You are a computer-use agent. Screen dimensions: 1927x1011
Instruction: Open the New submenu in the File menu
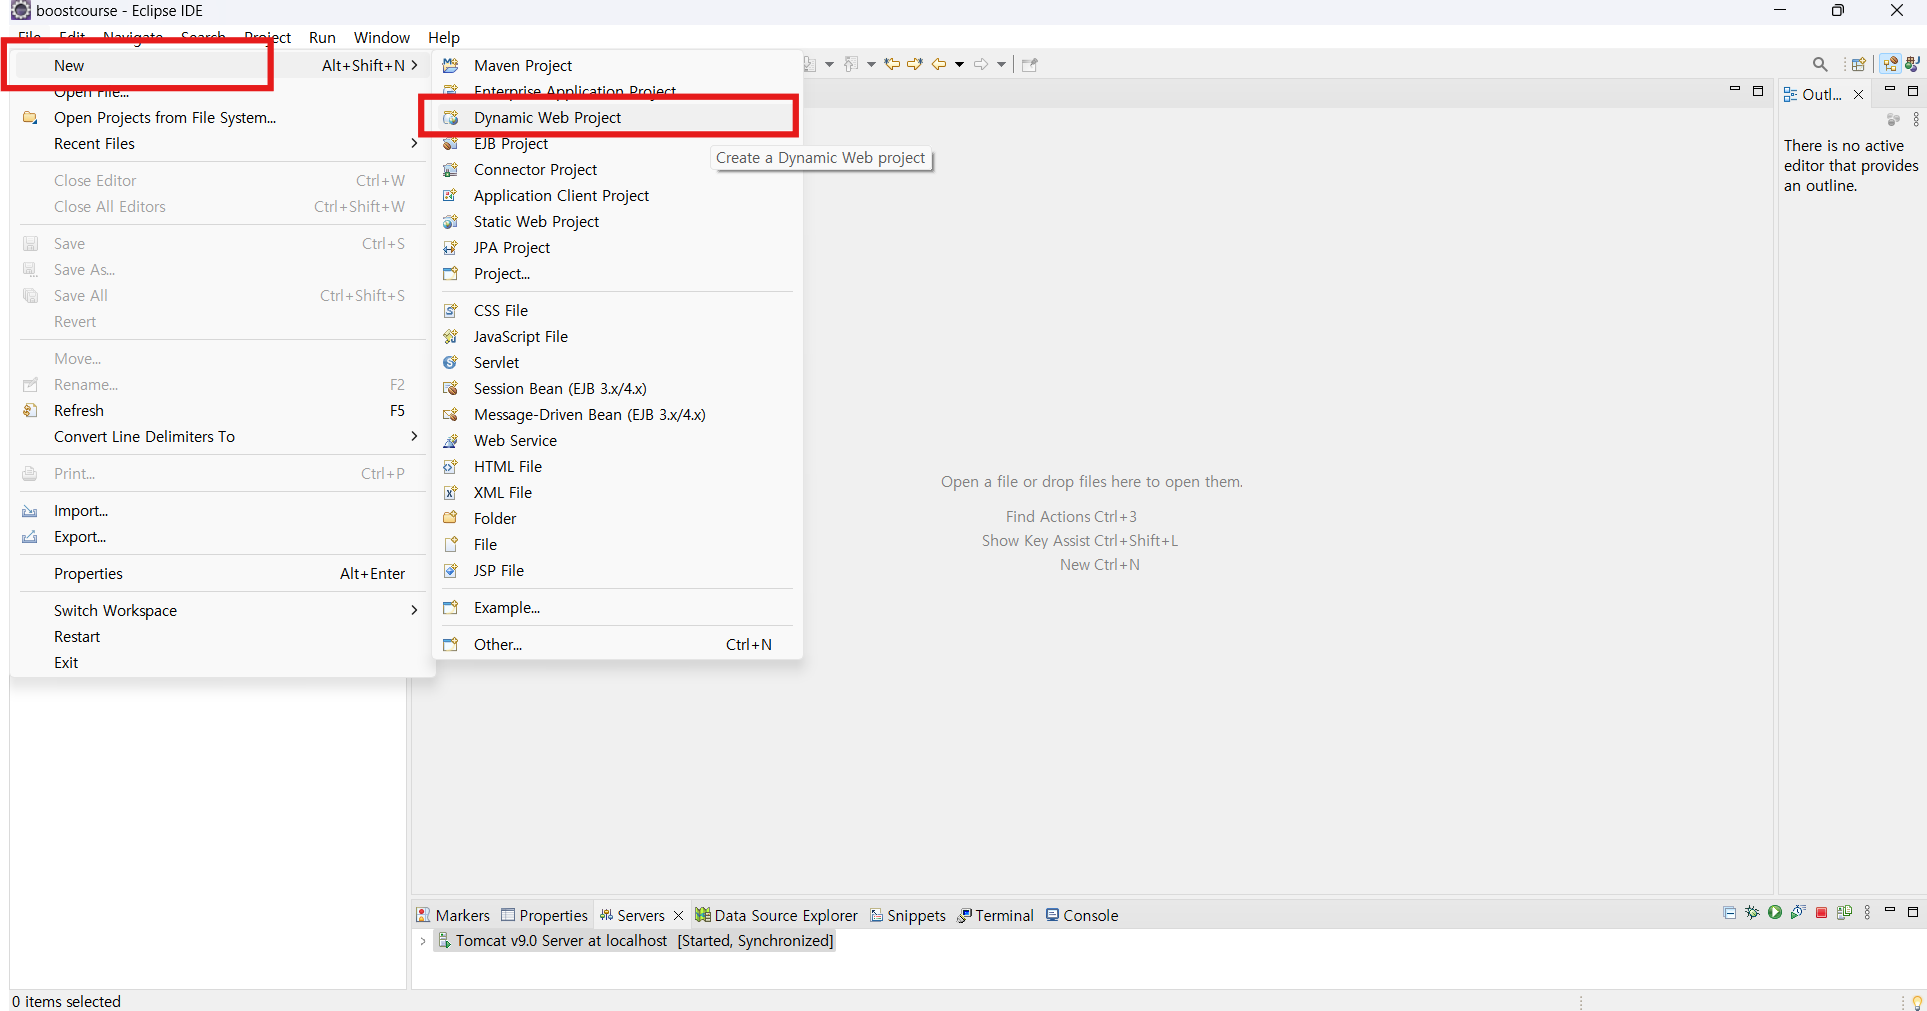[222, 65]
